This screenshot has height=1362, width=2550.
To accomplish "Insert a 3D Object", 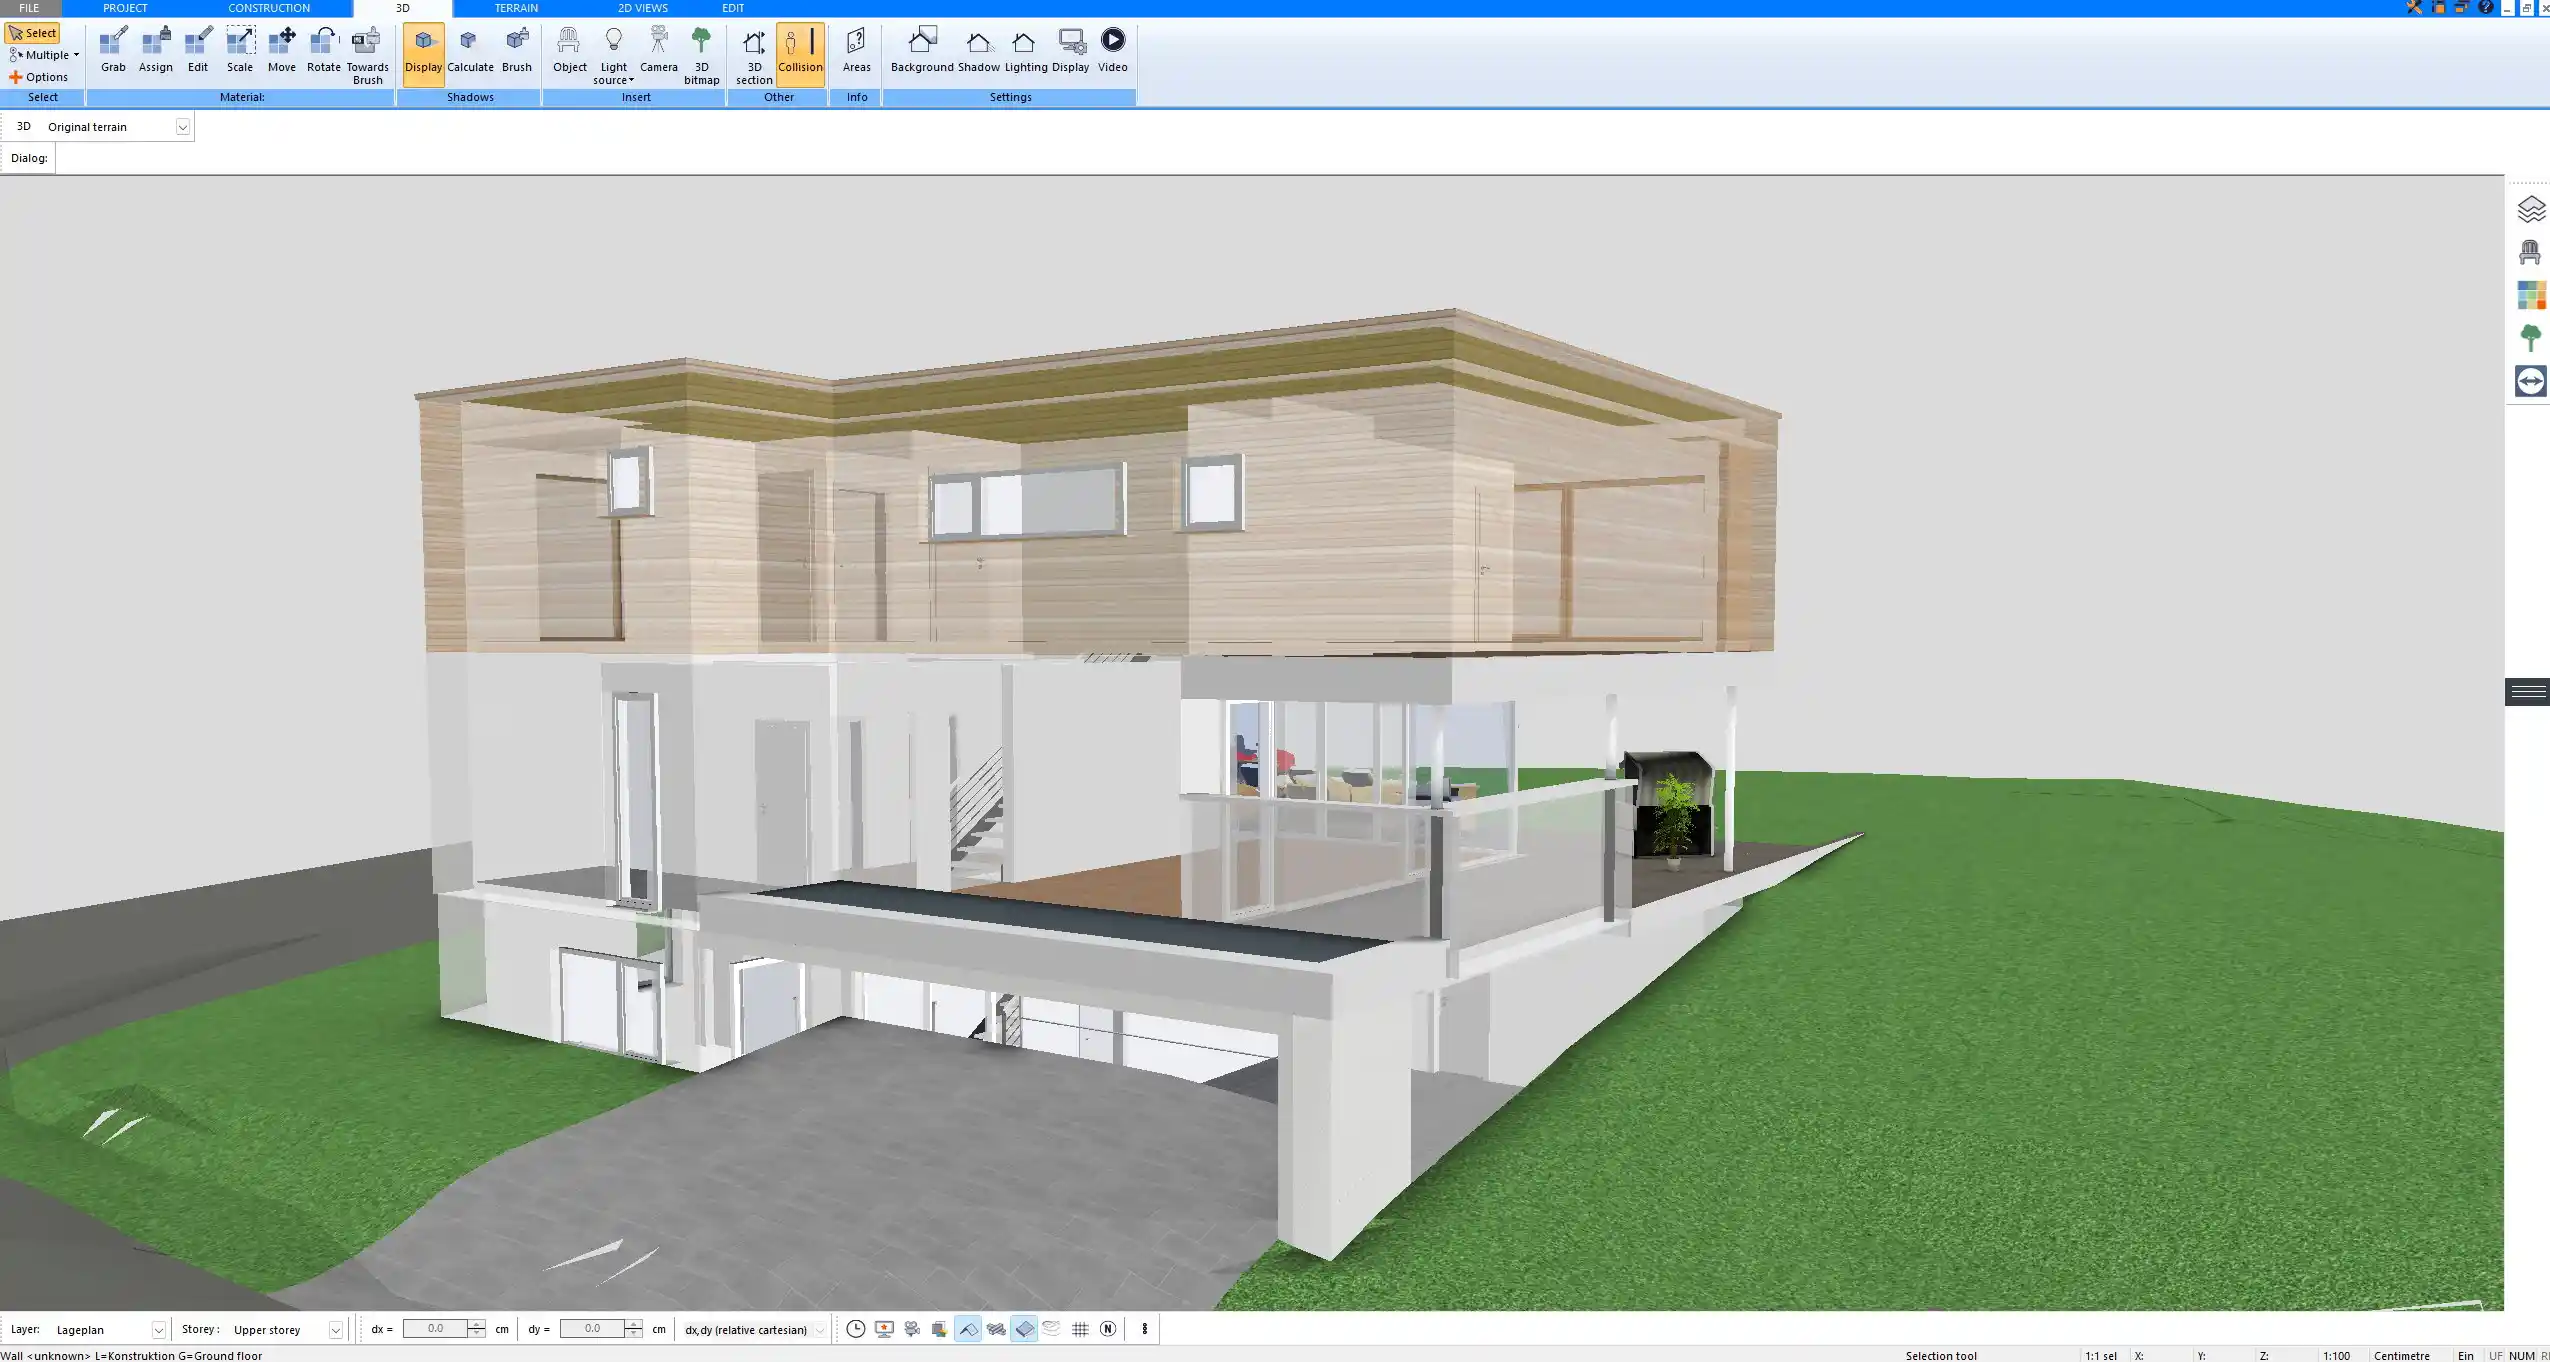I will click(x=570, y=50).
